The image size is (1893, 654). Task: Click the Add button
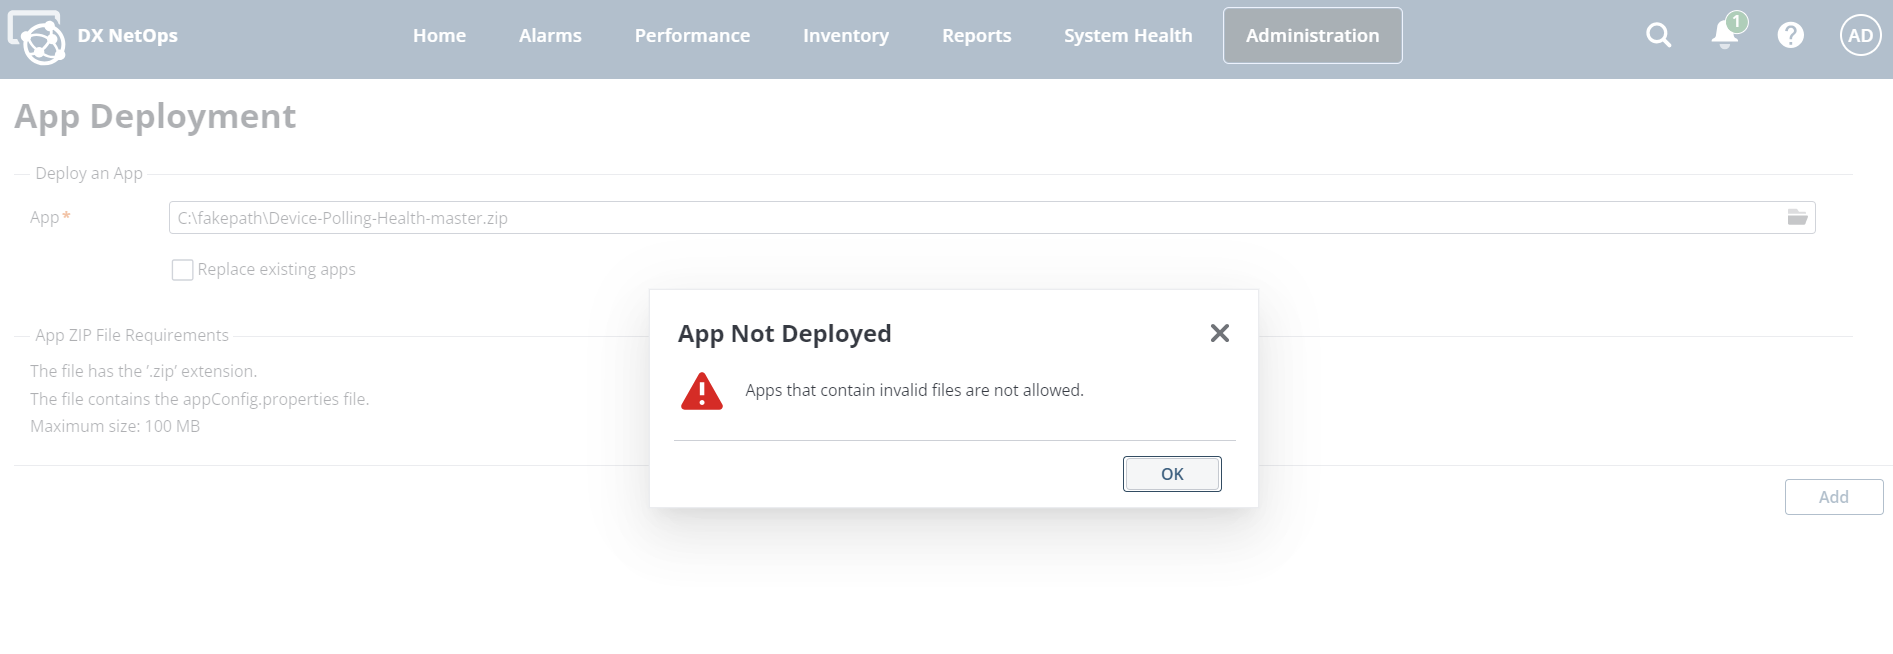coord(1833,497)
